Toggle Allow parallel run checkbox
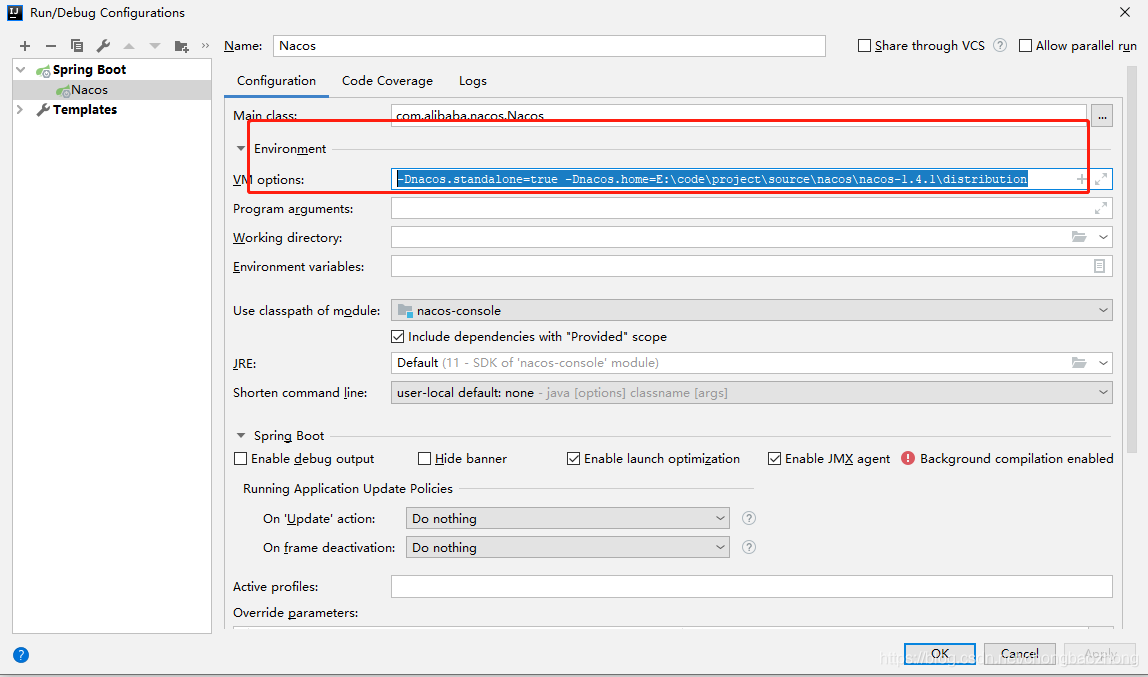The width and height of the screenshot is (1148, 677). coord(1025,45)
